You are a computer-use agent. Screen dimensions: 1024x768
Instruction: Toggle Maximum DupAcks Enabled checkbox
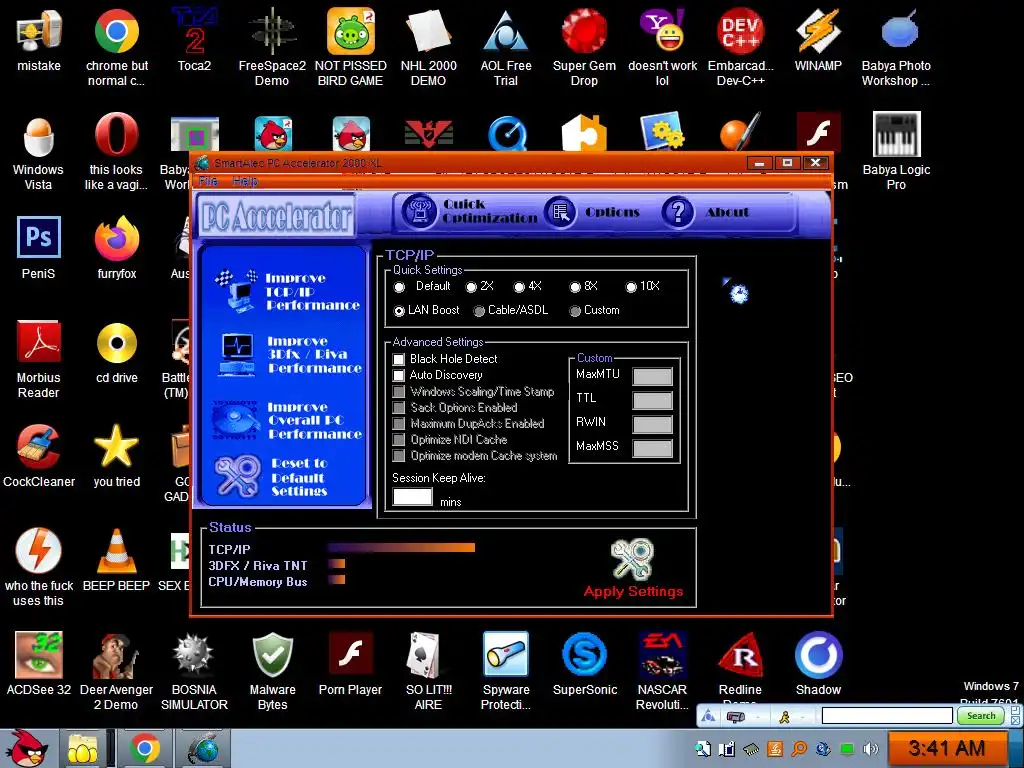pos(398,423)
